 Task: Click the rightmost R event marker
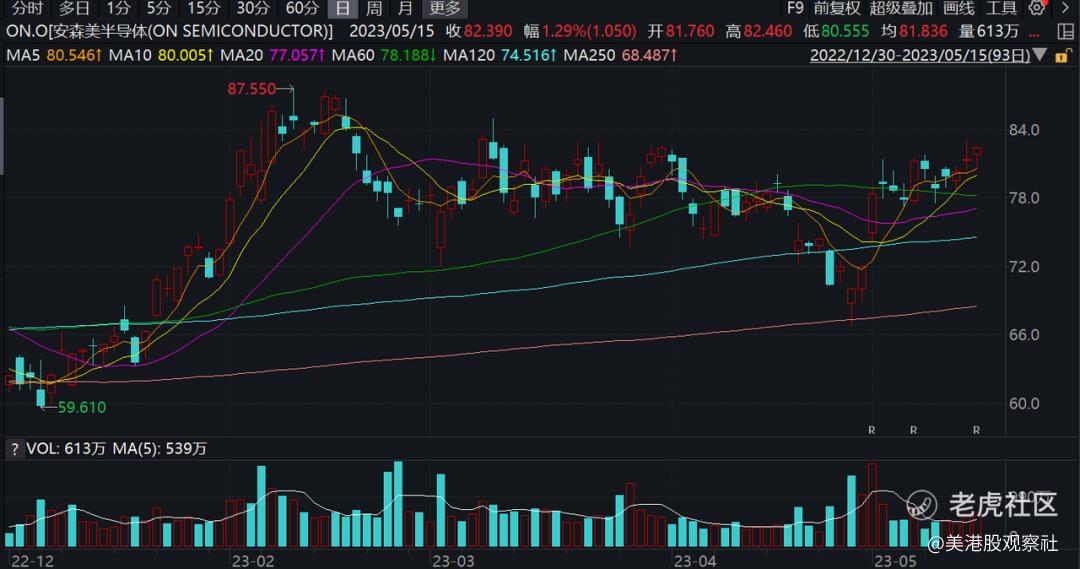[x=976, y=430]
